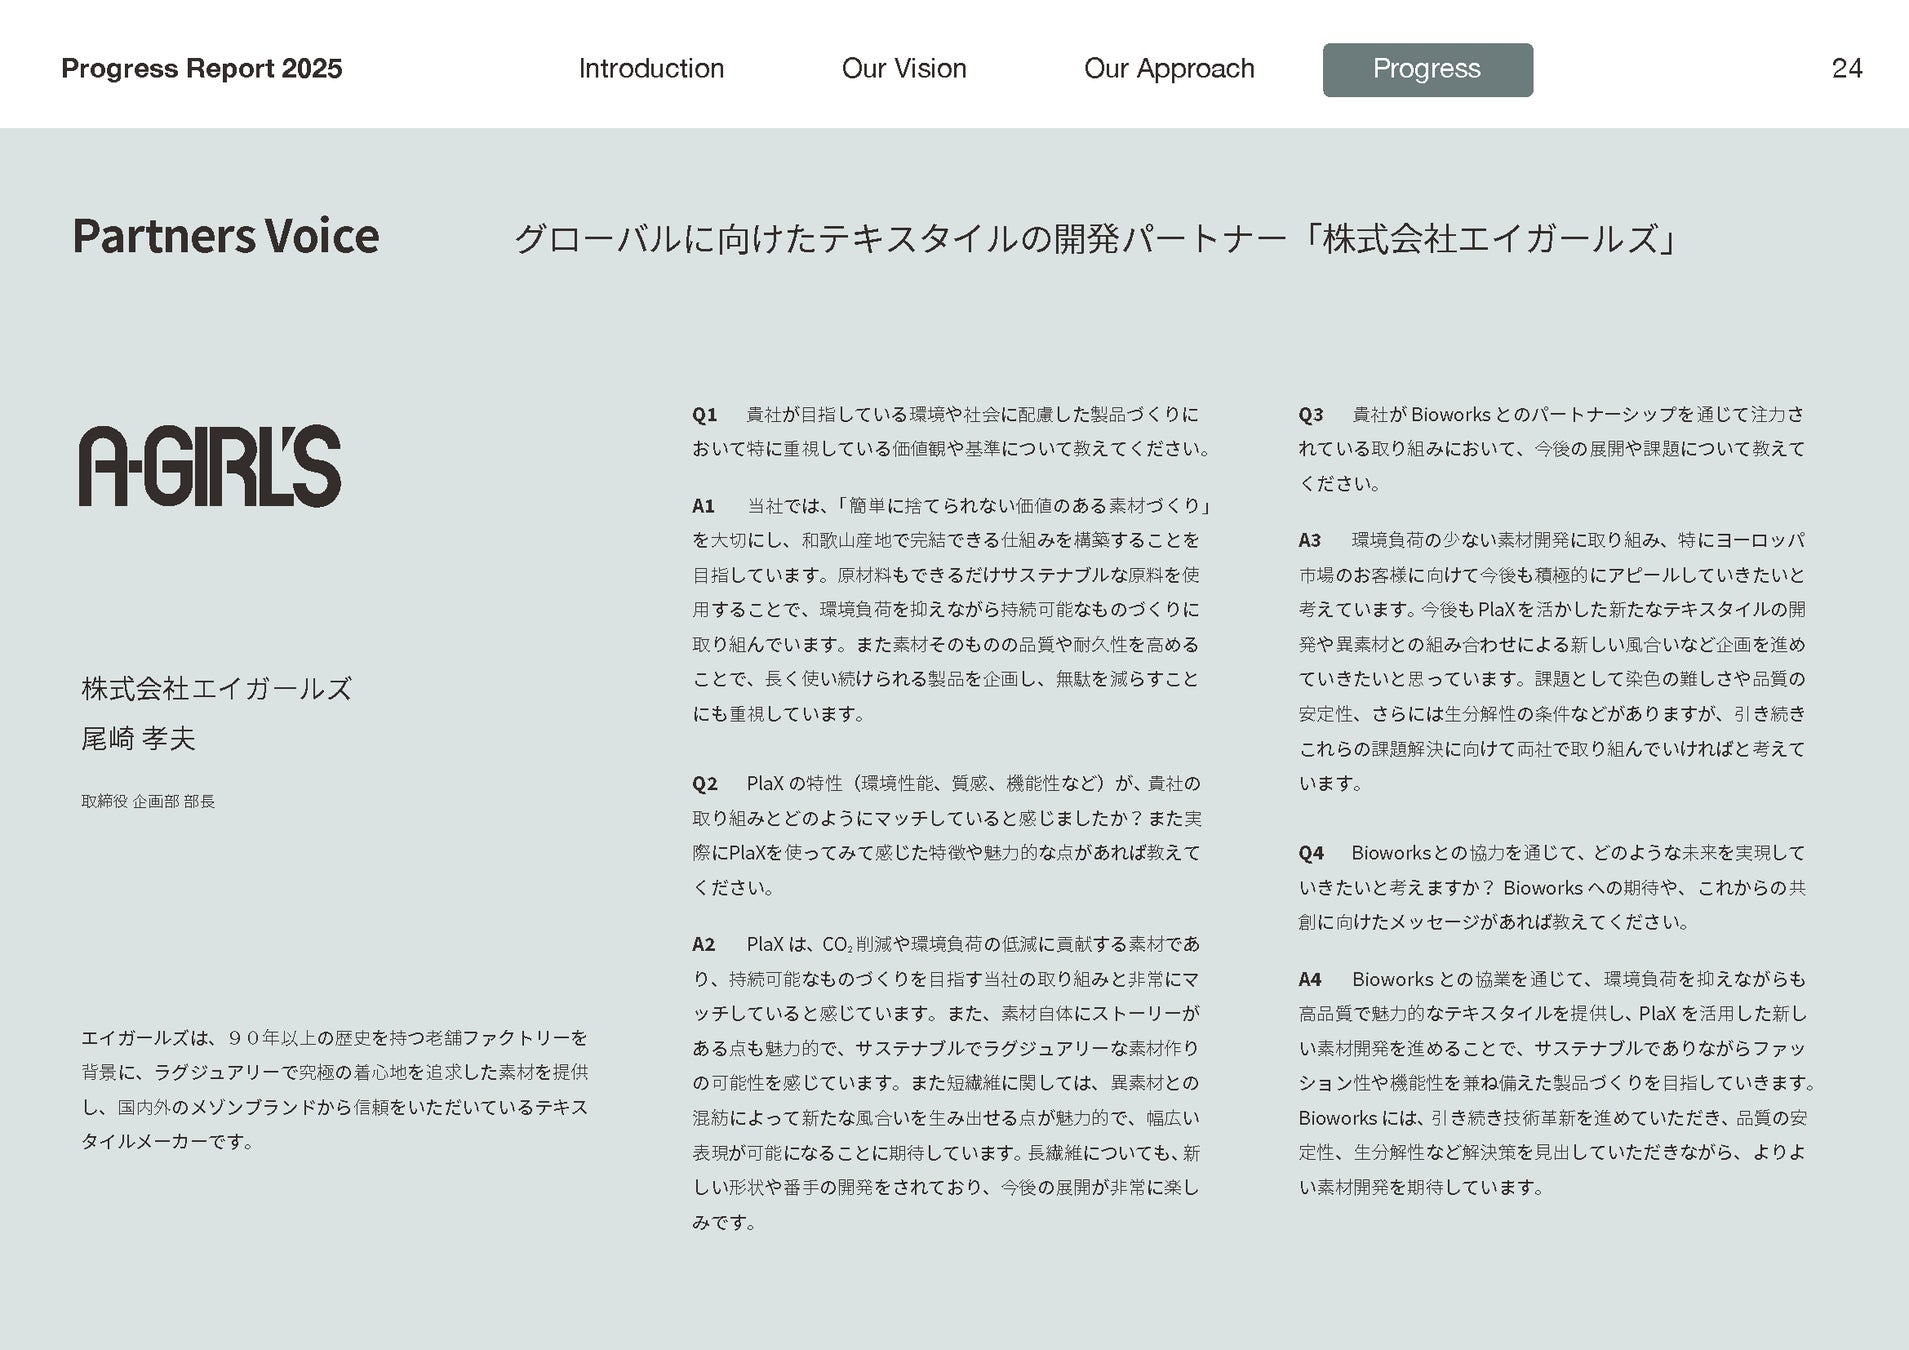
Task: Click the A1 answer label
Action: [704, 506]
